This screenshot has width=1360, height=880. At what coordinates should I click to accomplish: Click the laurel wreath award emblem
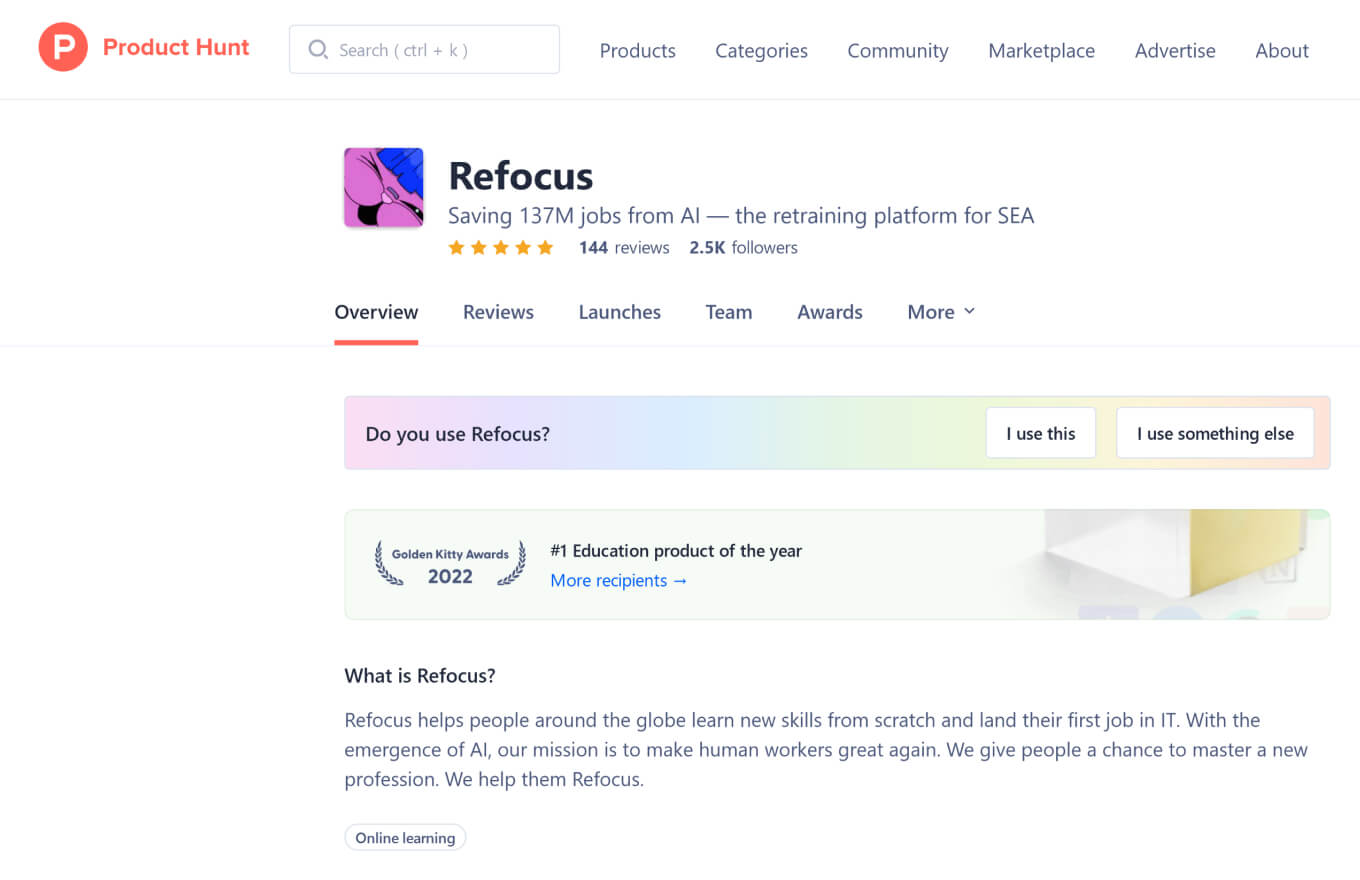pyautogui.click(x=384, y=564)
